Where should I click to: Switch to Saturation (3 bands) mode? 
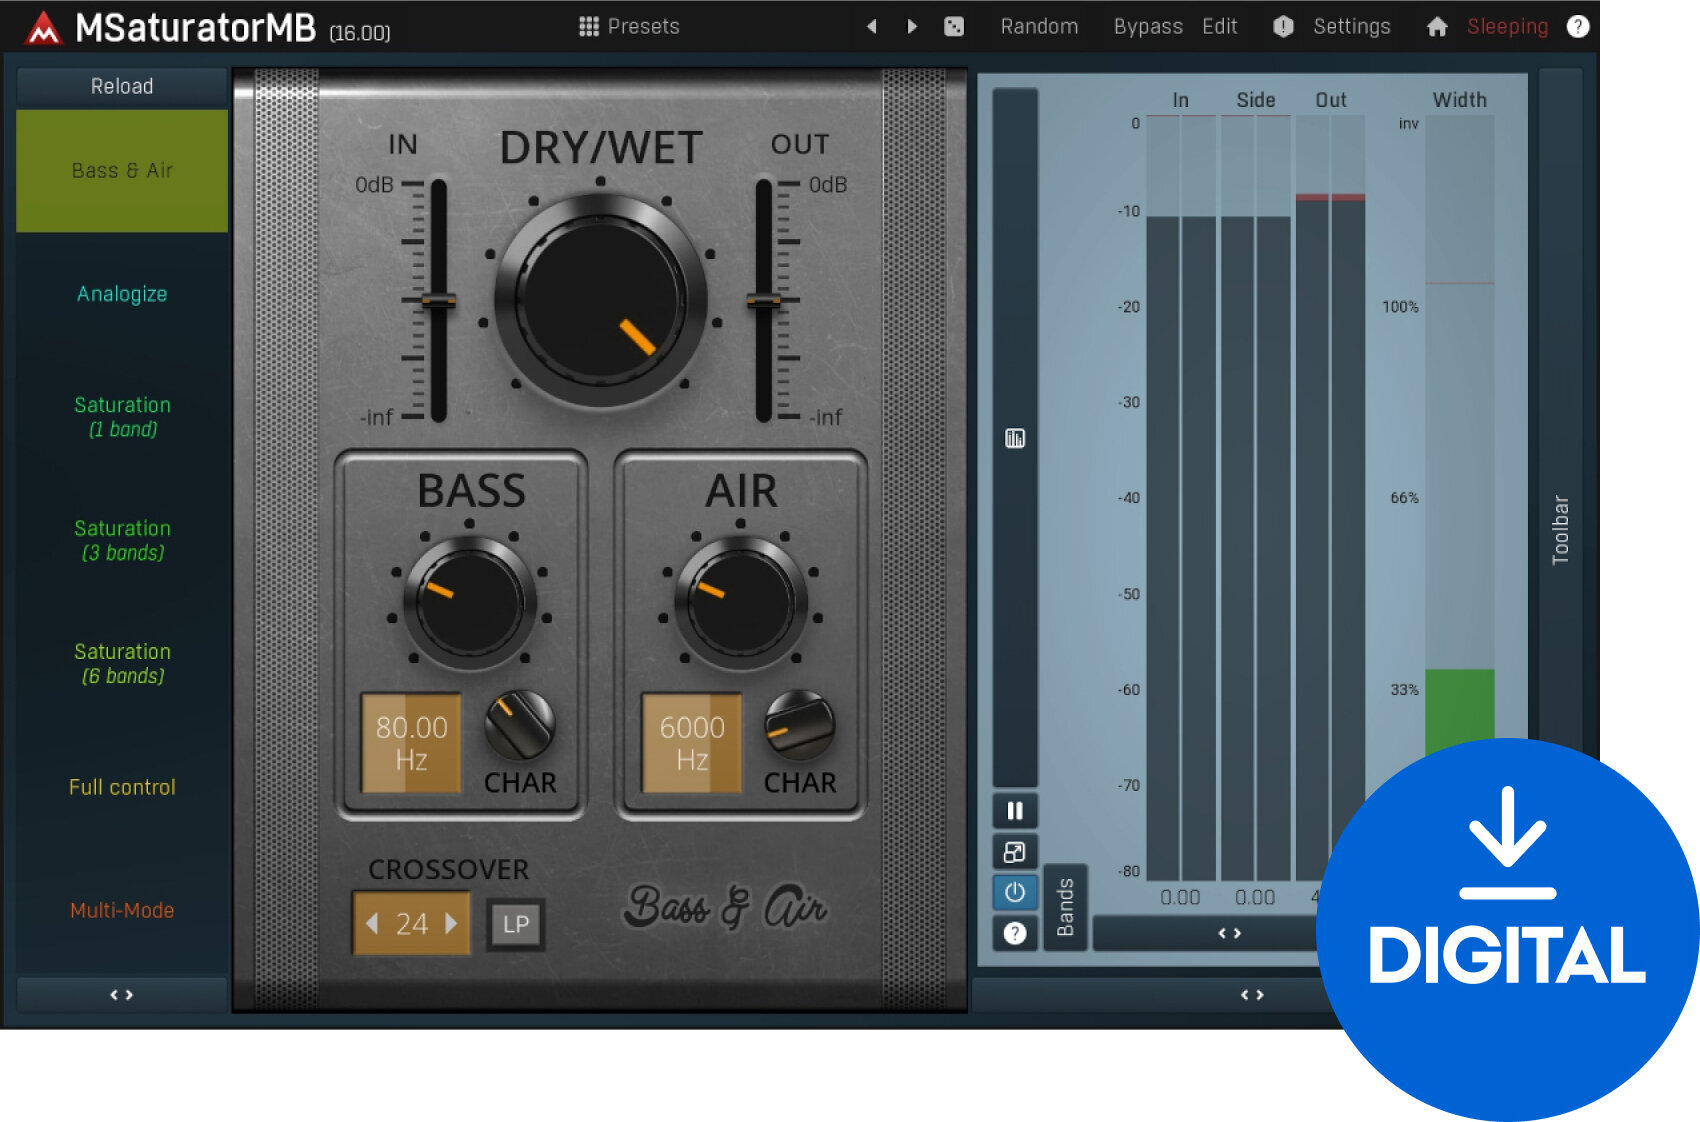[x=122, y=540]
